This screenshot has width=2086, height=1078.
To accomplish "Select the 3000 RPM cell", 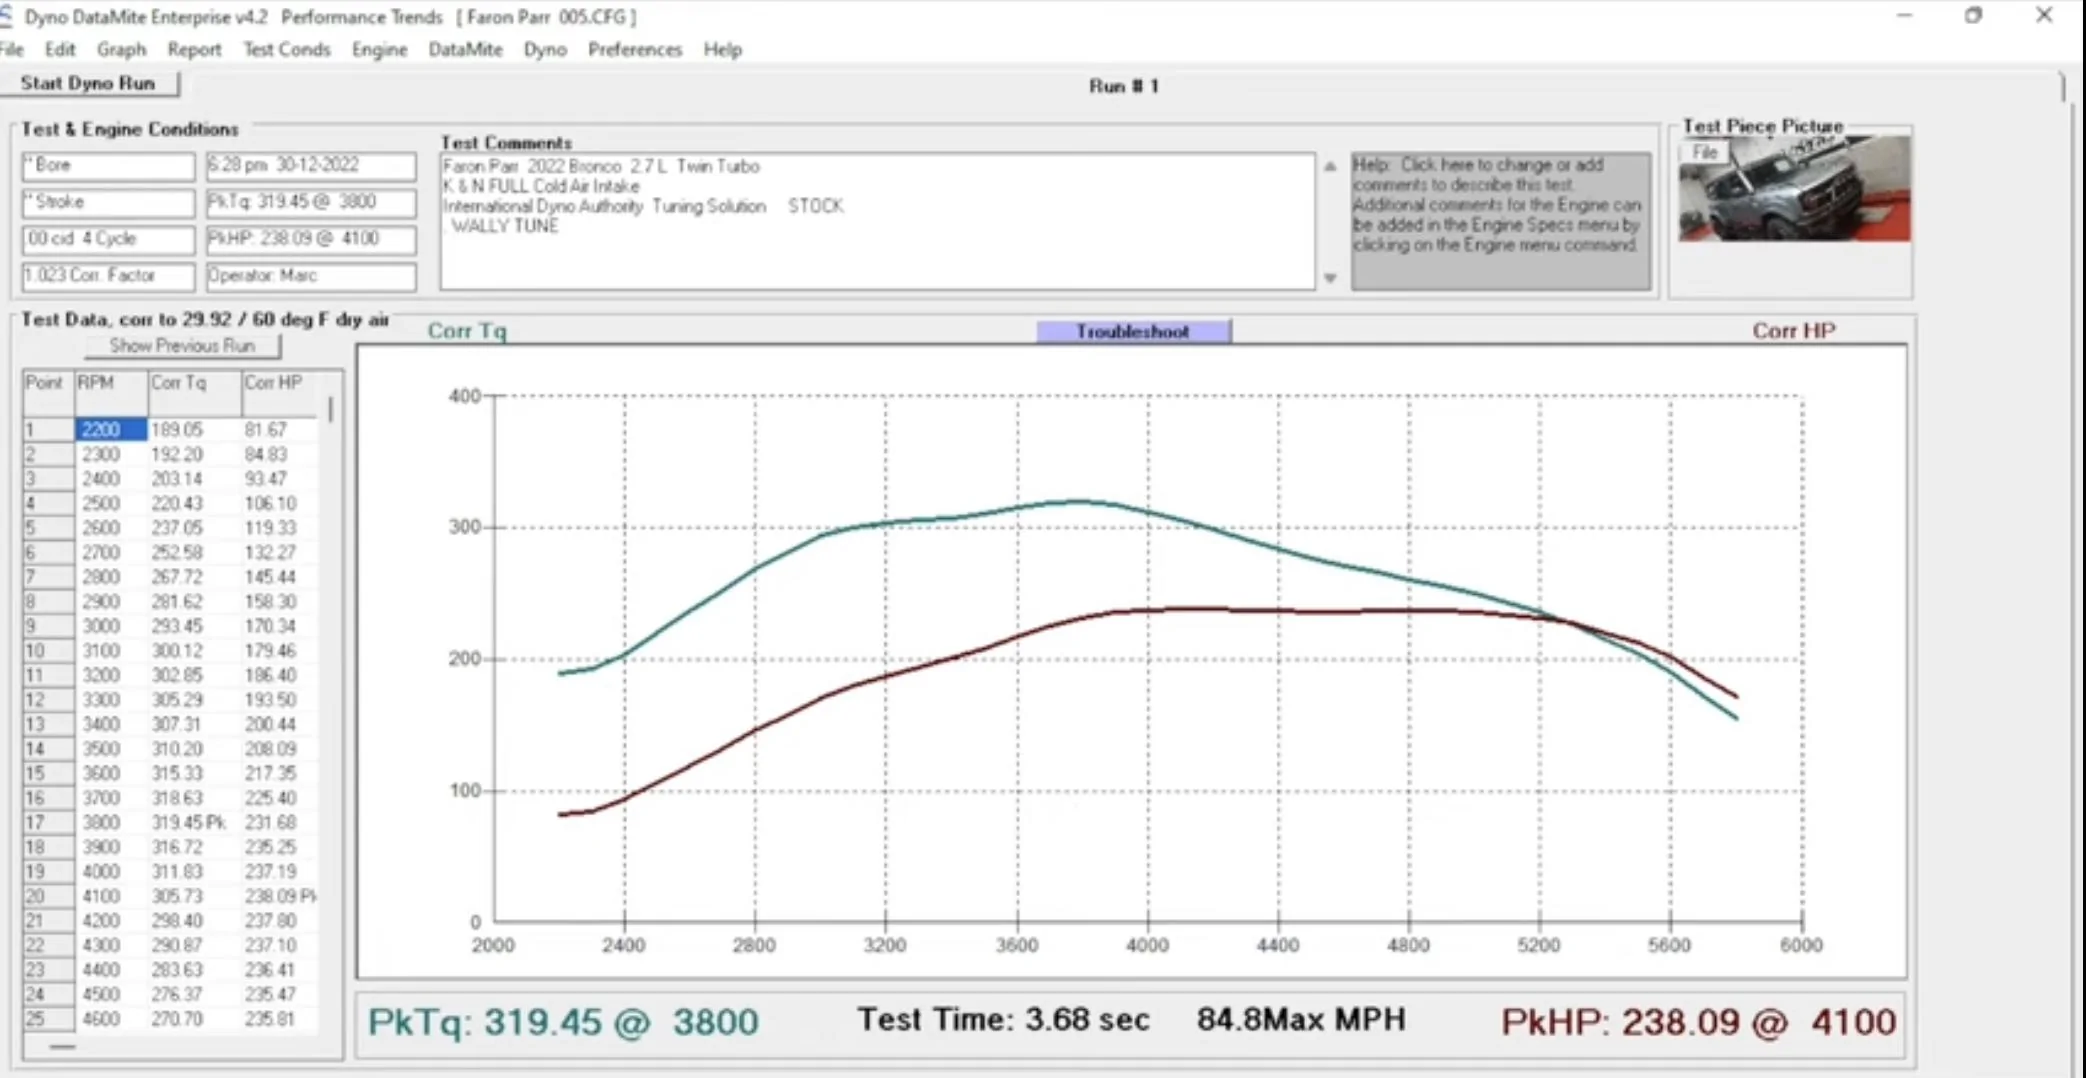I will coord(111,626).
